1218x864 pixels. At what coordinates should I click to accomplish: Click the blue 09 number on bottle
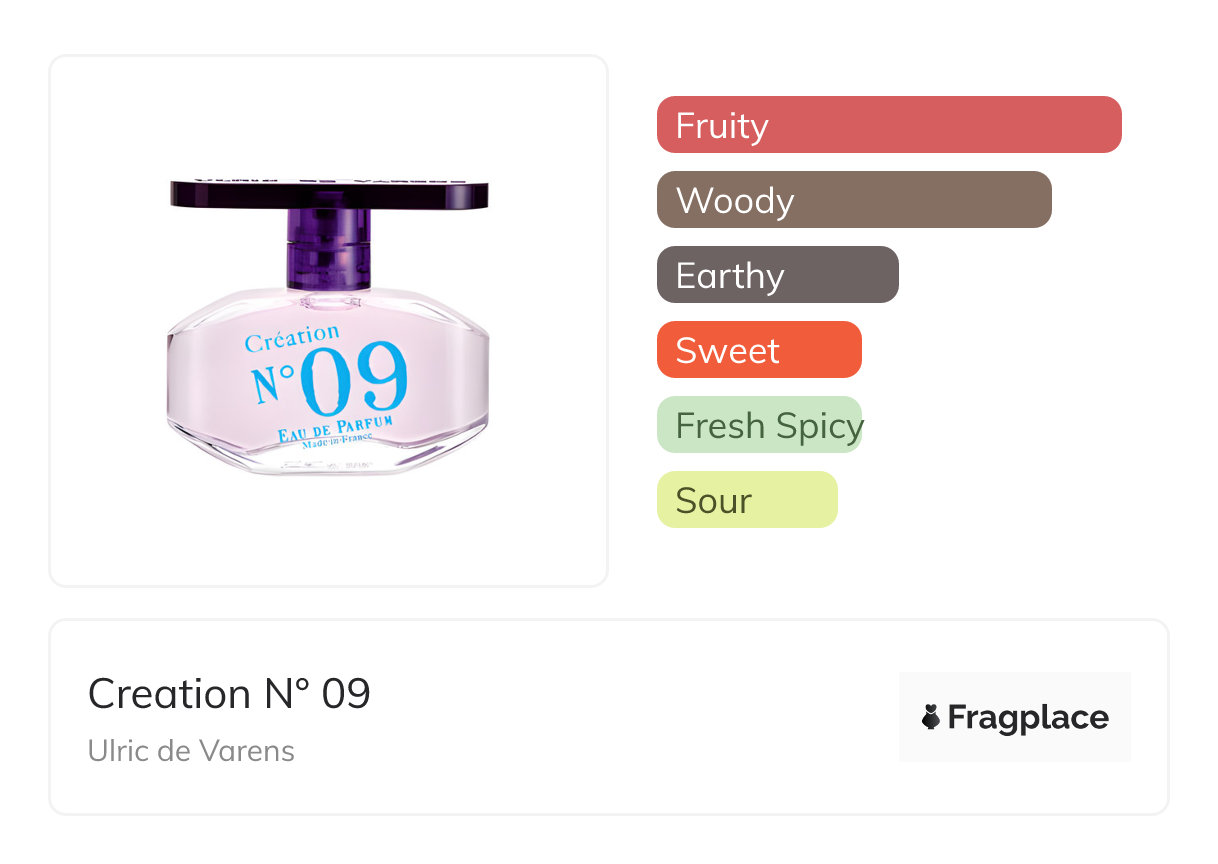coord(354,379)
